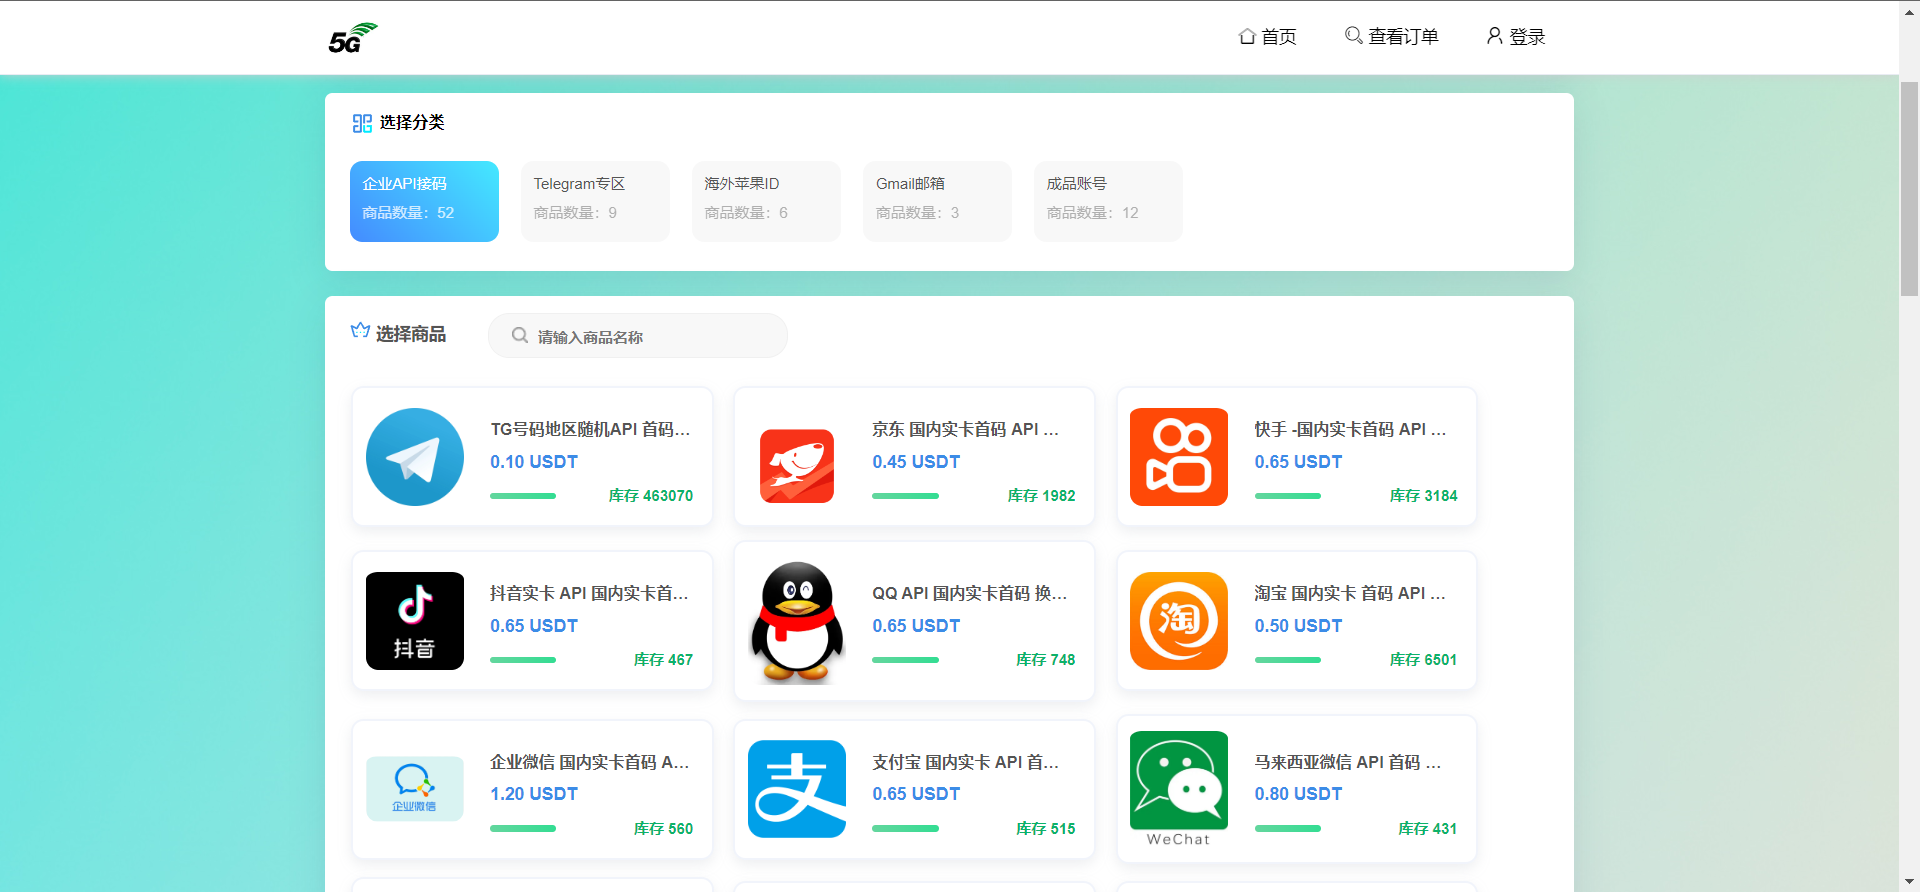The width and height of the screenshot is (1920, 892).
Task: Focus the 请输入商品名称 search field
Action: tap(638, 336)
